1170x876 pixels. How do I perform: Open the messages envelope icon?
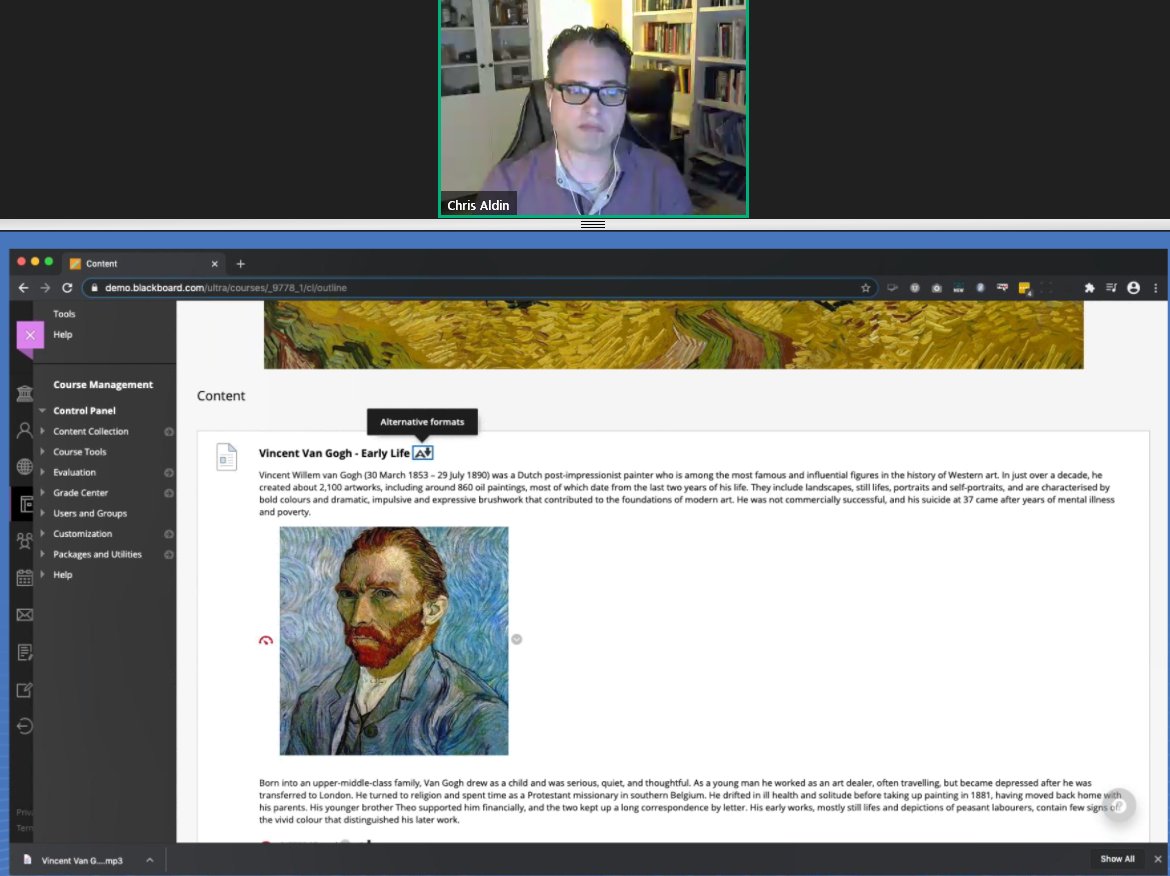point(23,614)
